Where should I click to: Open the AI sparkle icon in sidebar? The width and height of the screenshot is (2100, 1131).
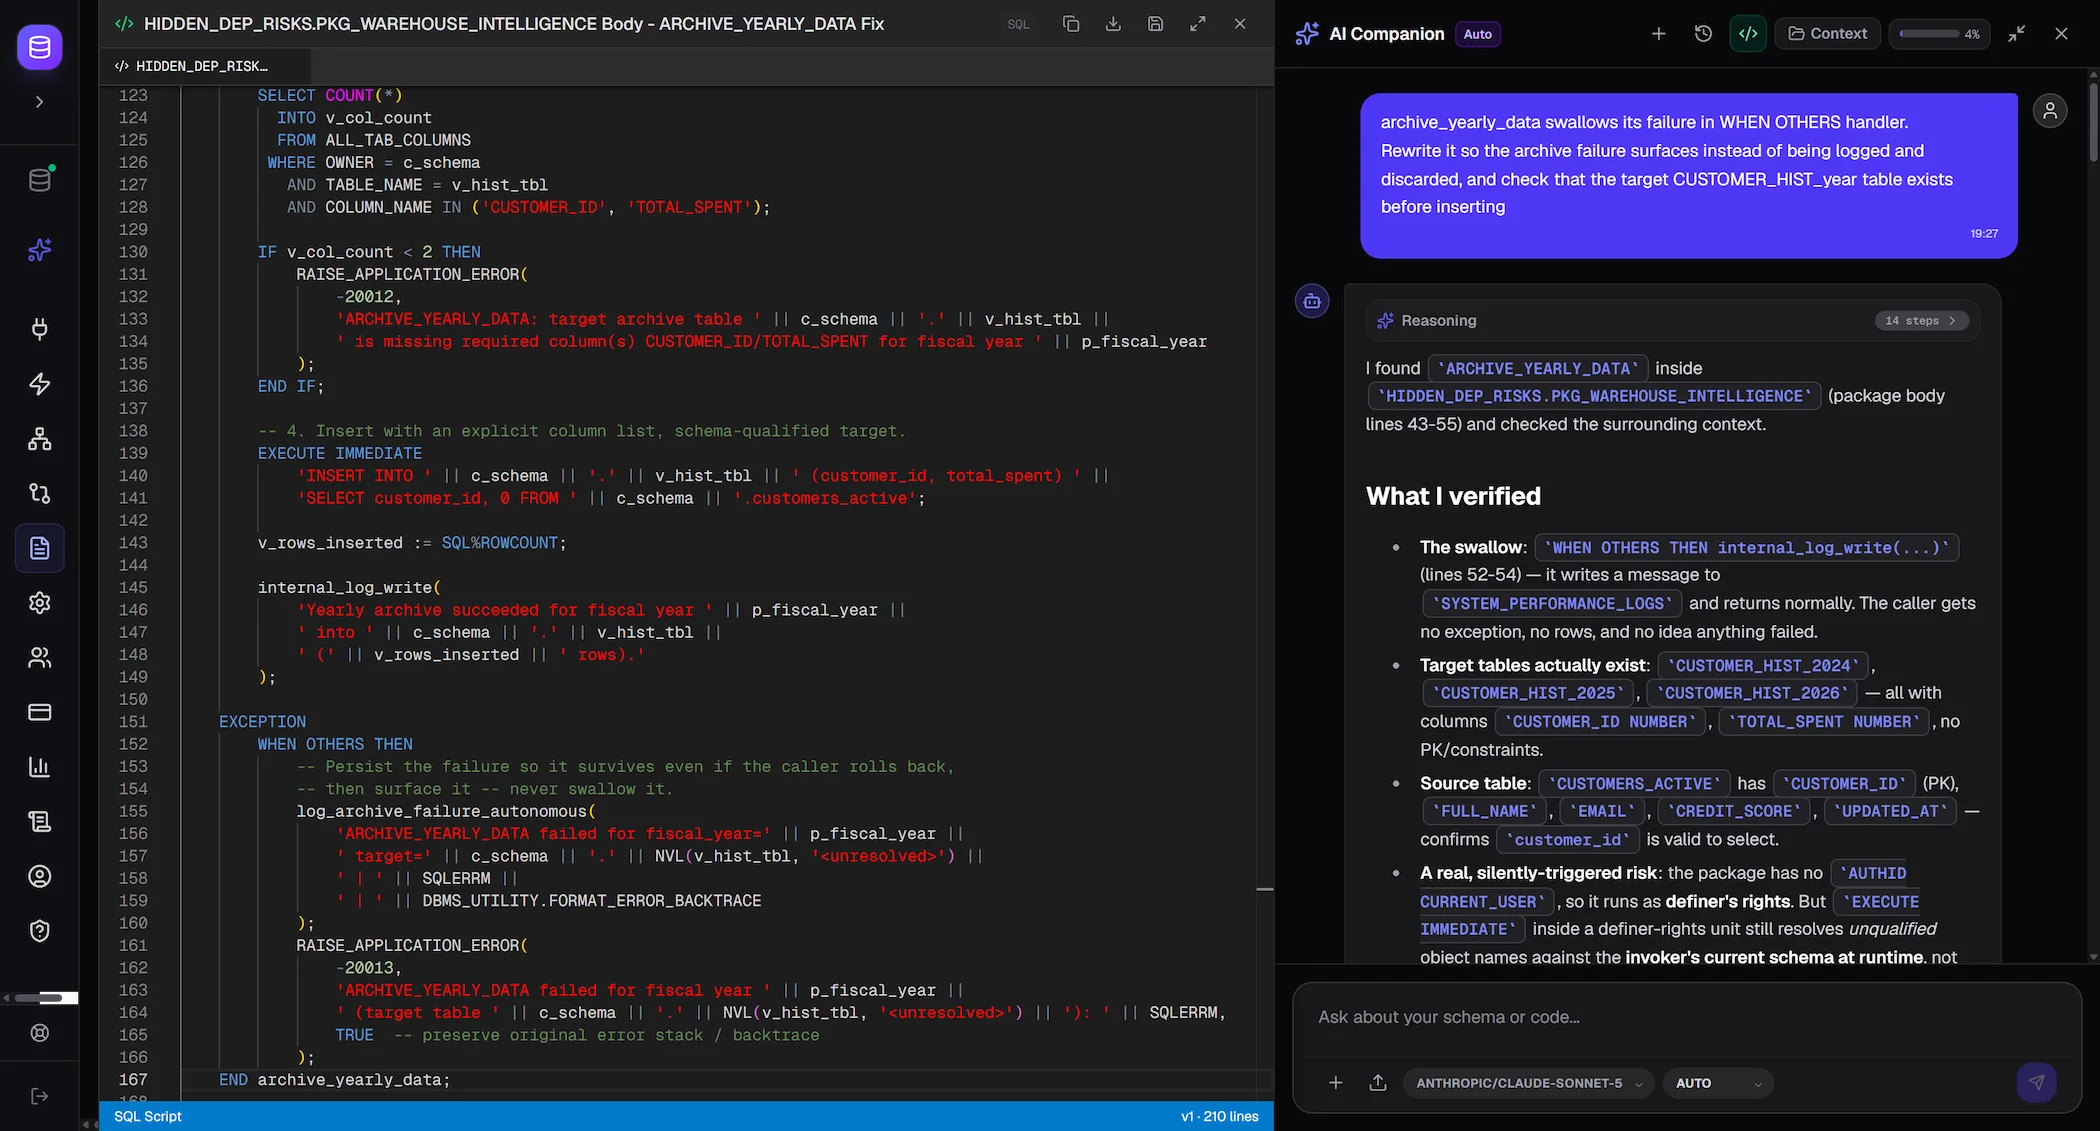coord(40,250)
